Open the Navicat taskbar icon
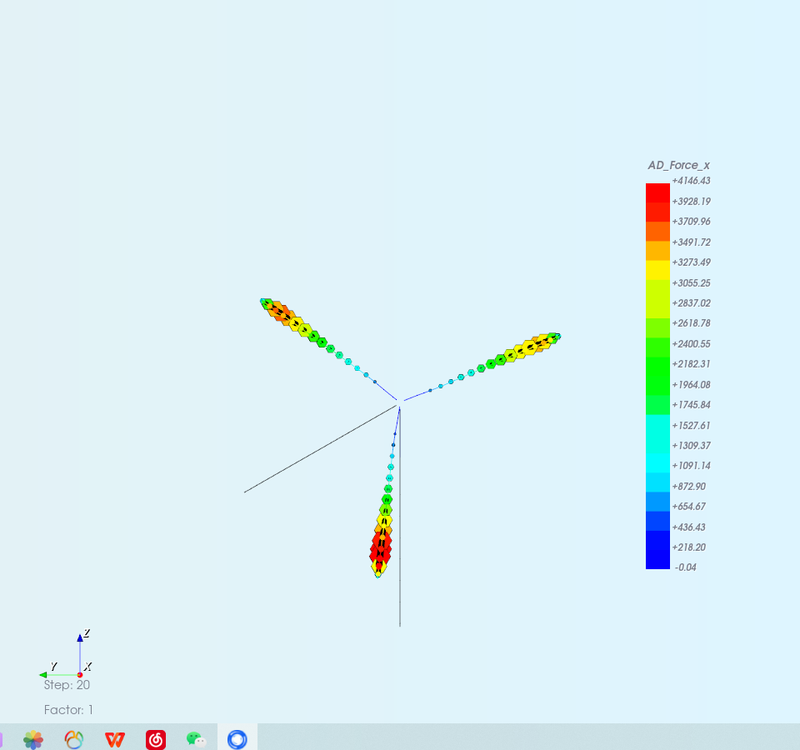The height and width of the screenshot is (750, 800). (74, 739)
